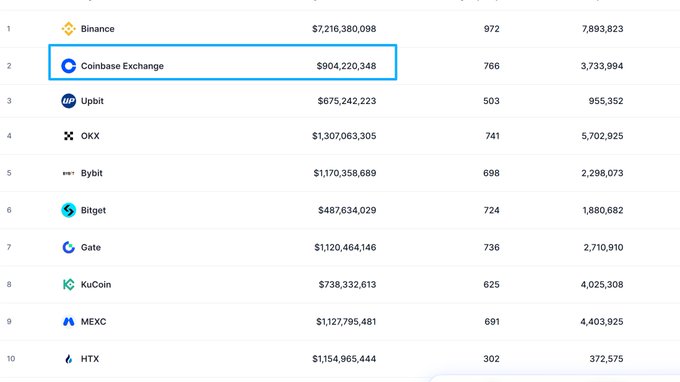Open the MEXC exchange link
This screenshot has height=382, width=680.
click(x=93, y=322)
